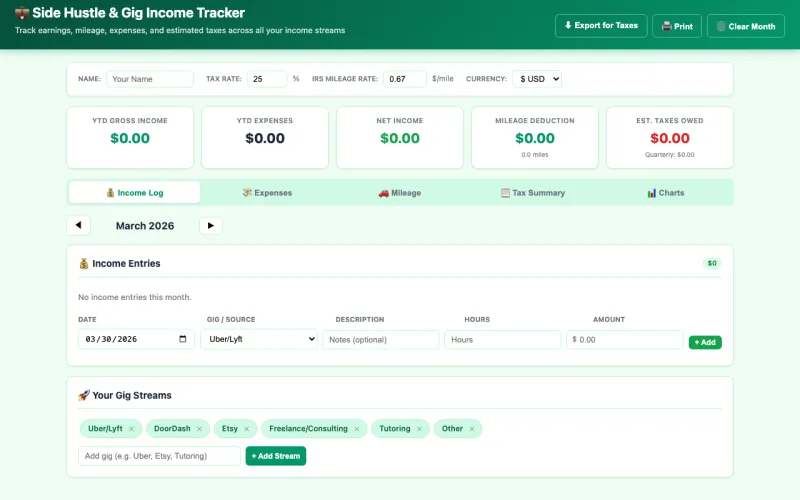
Task: Show the Tax Summary tab
Action: [532, 193]
